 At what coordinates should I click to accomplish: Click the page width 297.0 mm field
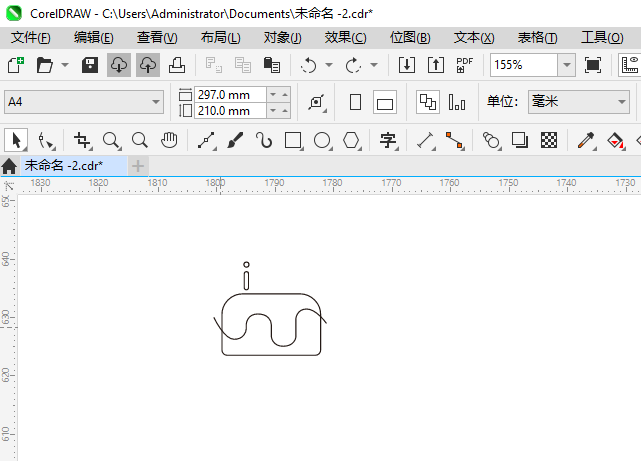tap(230, 94)
